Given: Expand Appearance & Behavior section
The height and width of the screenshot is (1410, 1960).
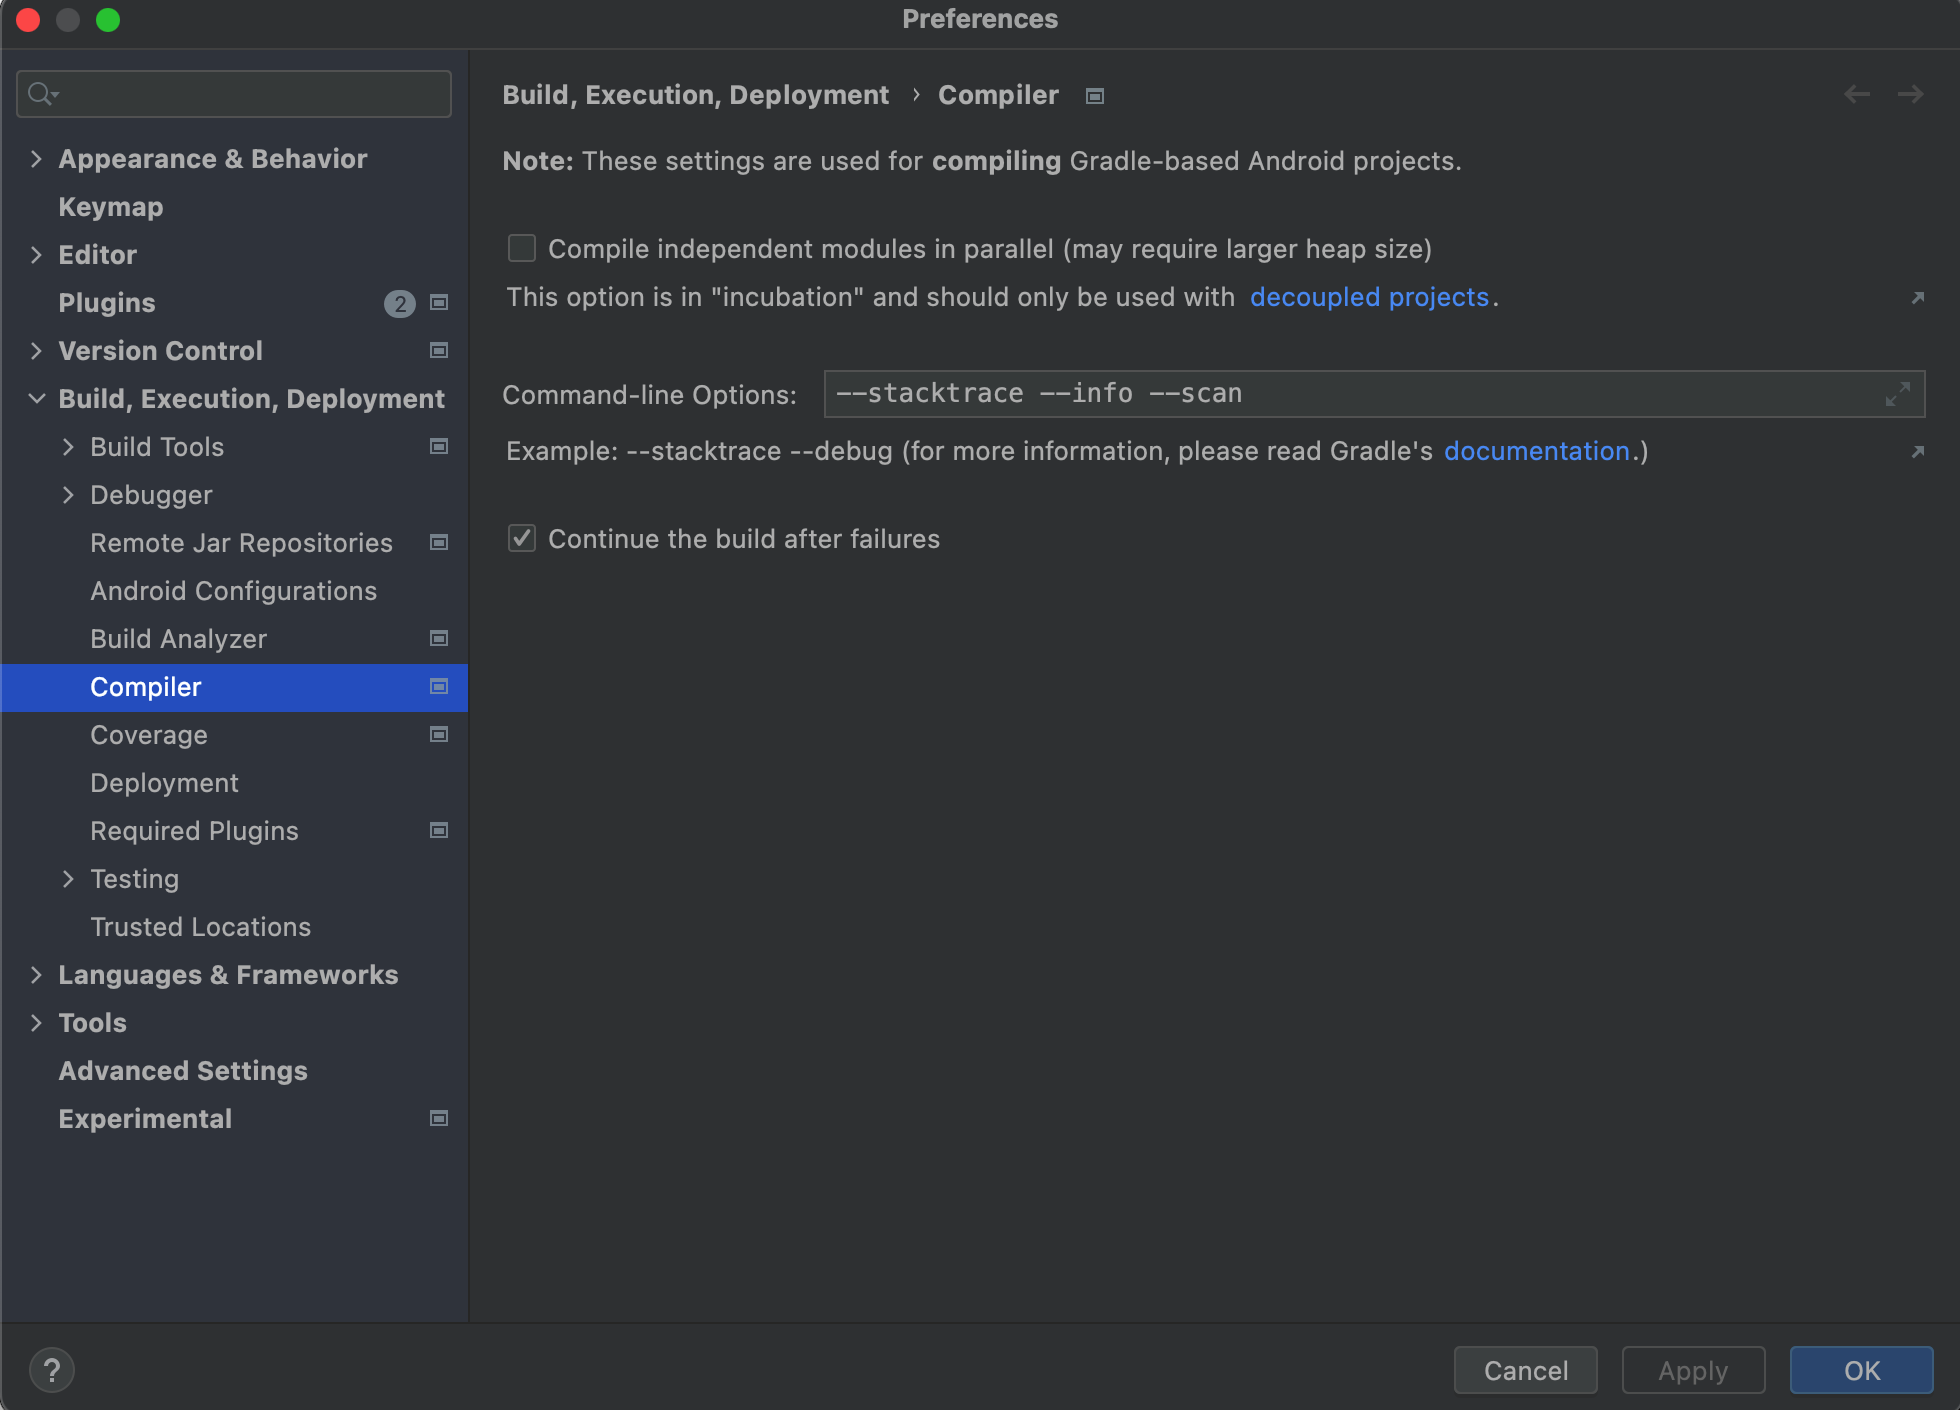Looking at the screenshot, I should click(36, 159).
